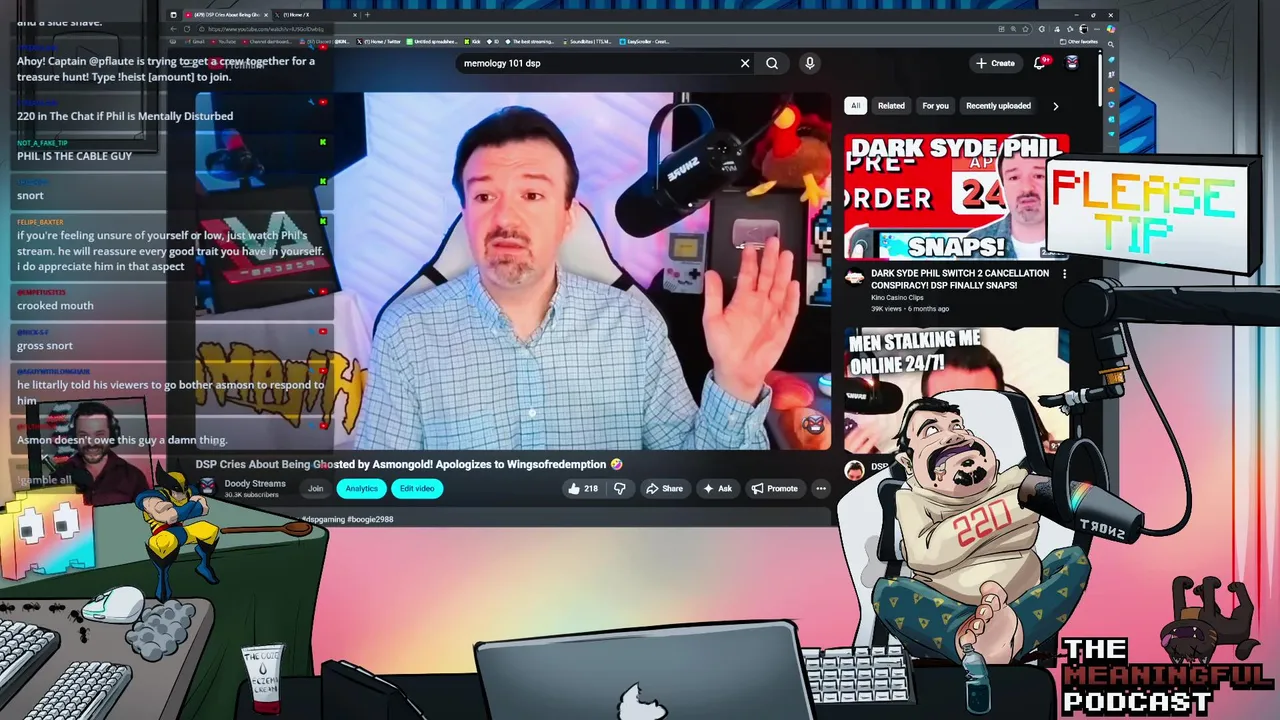
Task: Select the 'For you' filter chip
Action: (935, 105)
